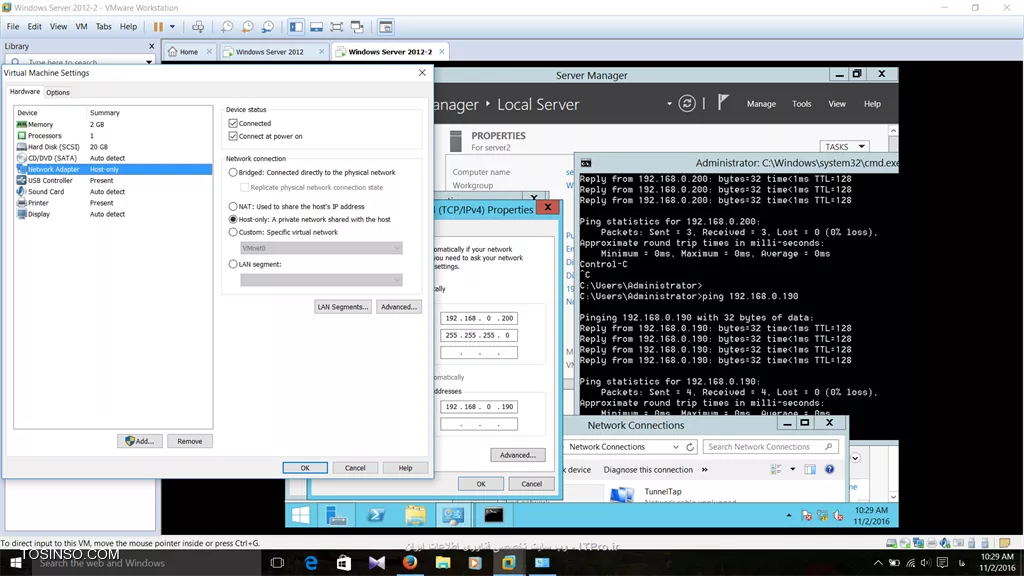This screenshot has height=576, width=1024.
Task: Toggle the Show library toolbar icon
Action: 296,27
